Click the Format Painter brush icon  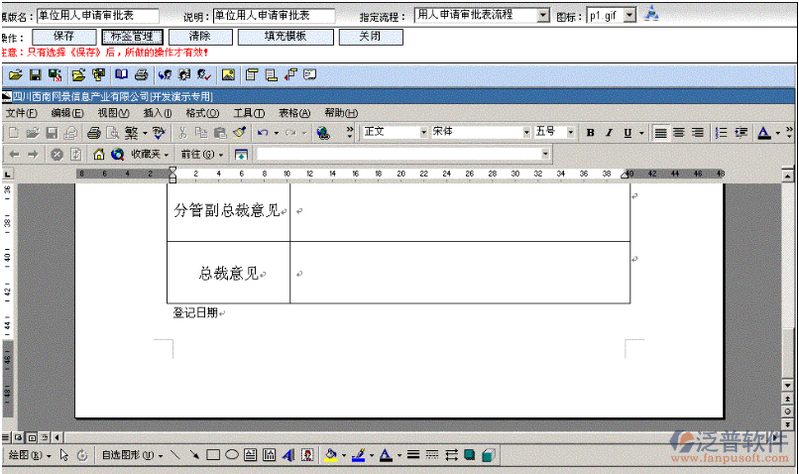pyautogui.click(x=239, y=133)
